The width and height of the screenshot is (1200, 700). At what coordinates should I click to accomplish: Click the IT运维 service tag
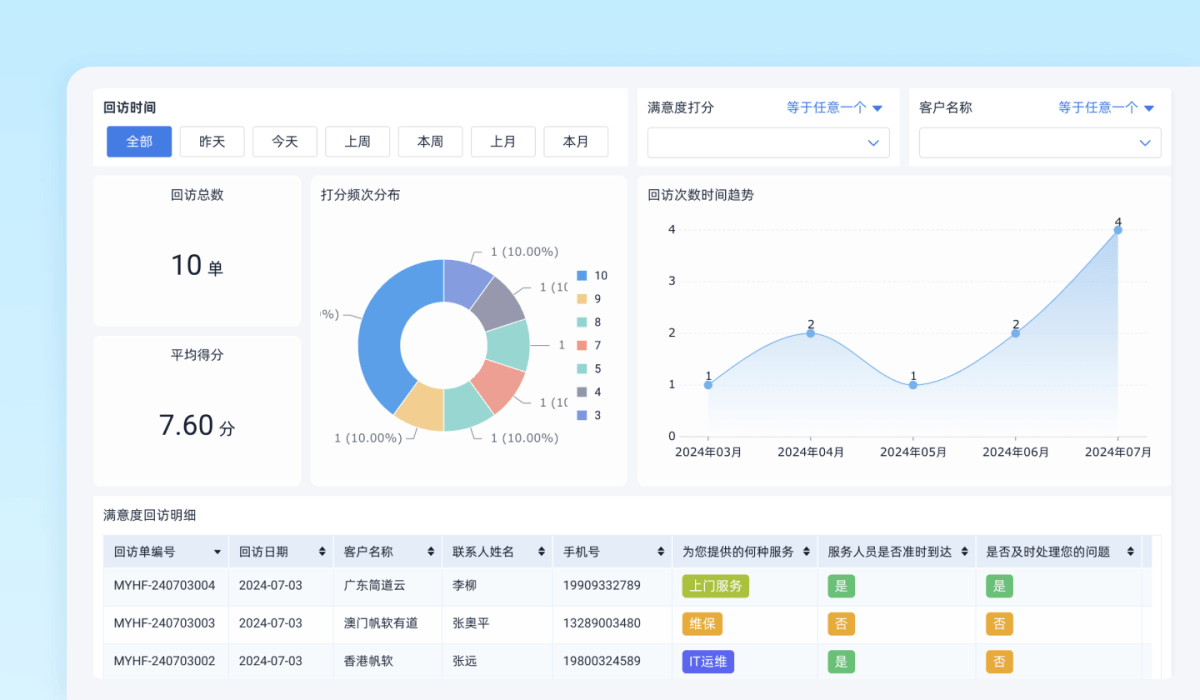click(709, 662)
